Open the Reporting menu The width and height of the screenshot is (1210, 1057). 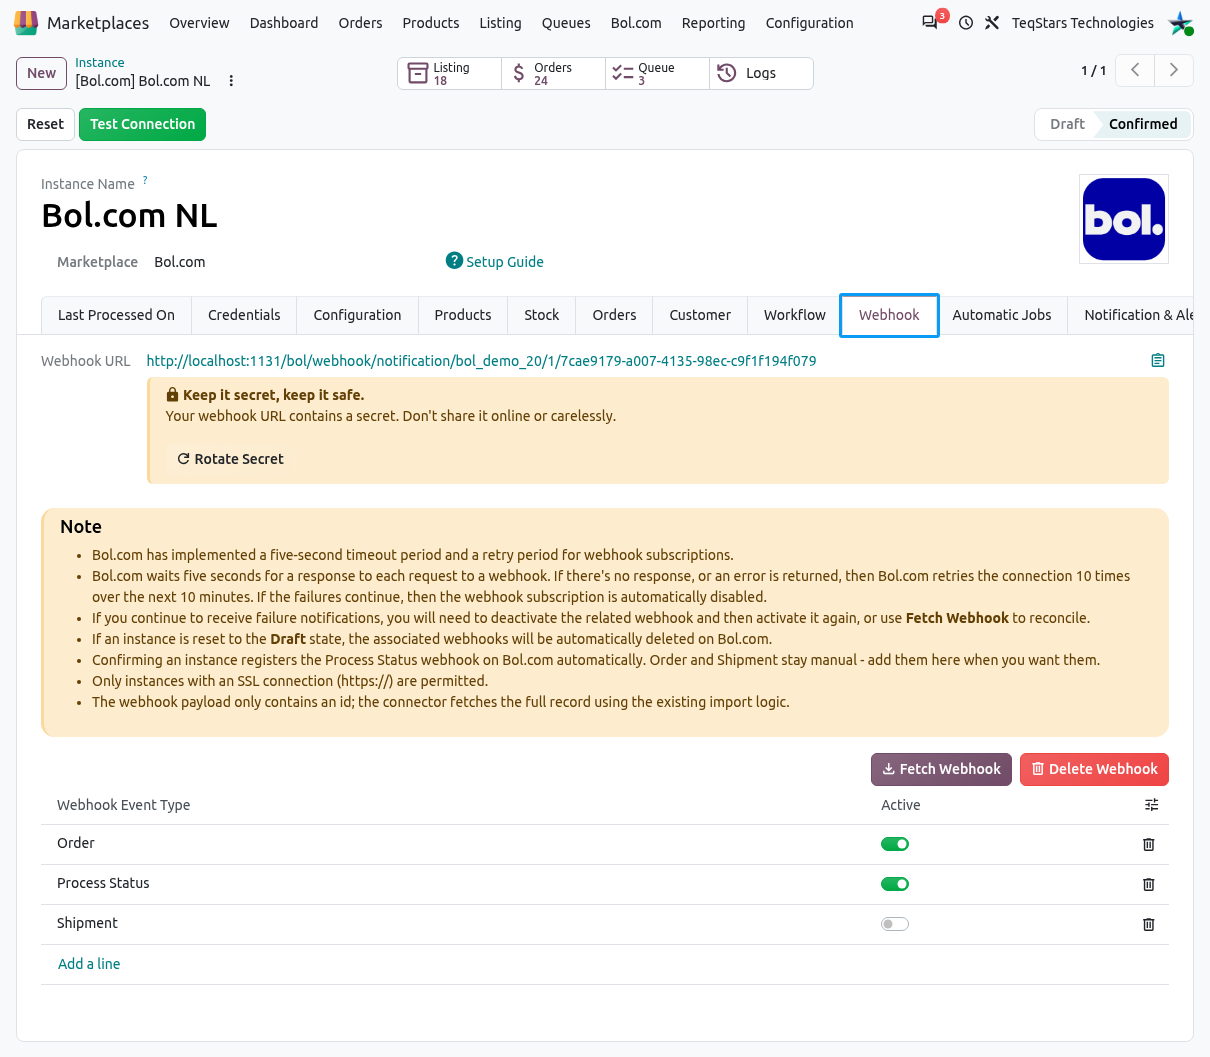(x=713, y=23)
